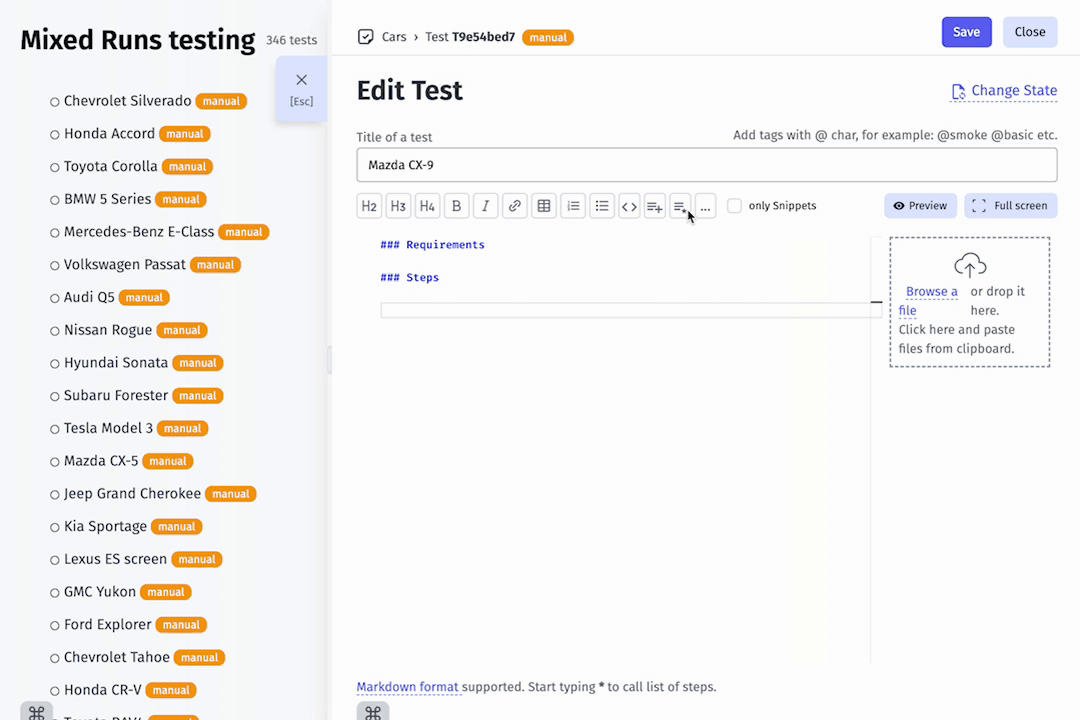Insert an H3 heading from the toolbar
The height and width of the screenshot is (720, 1080).
(398, 206)
